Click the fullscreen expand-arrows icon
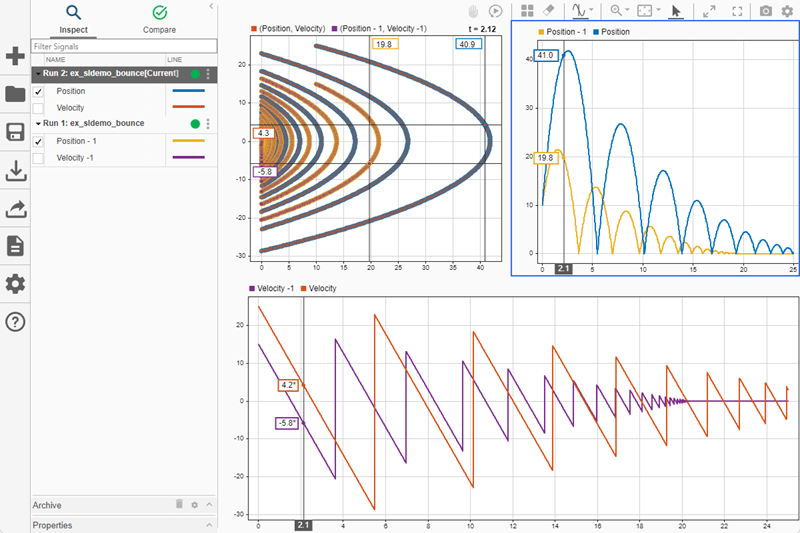The image size is (800, 533). pos(737,11)
